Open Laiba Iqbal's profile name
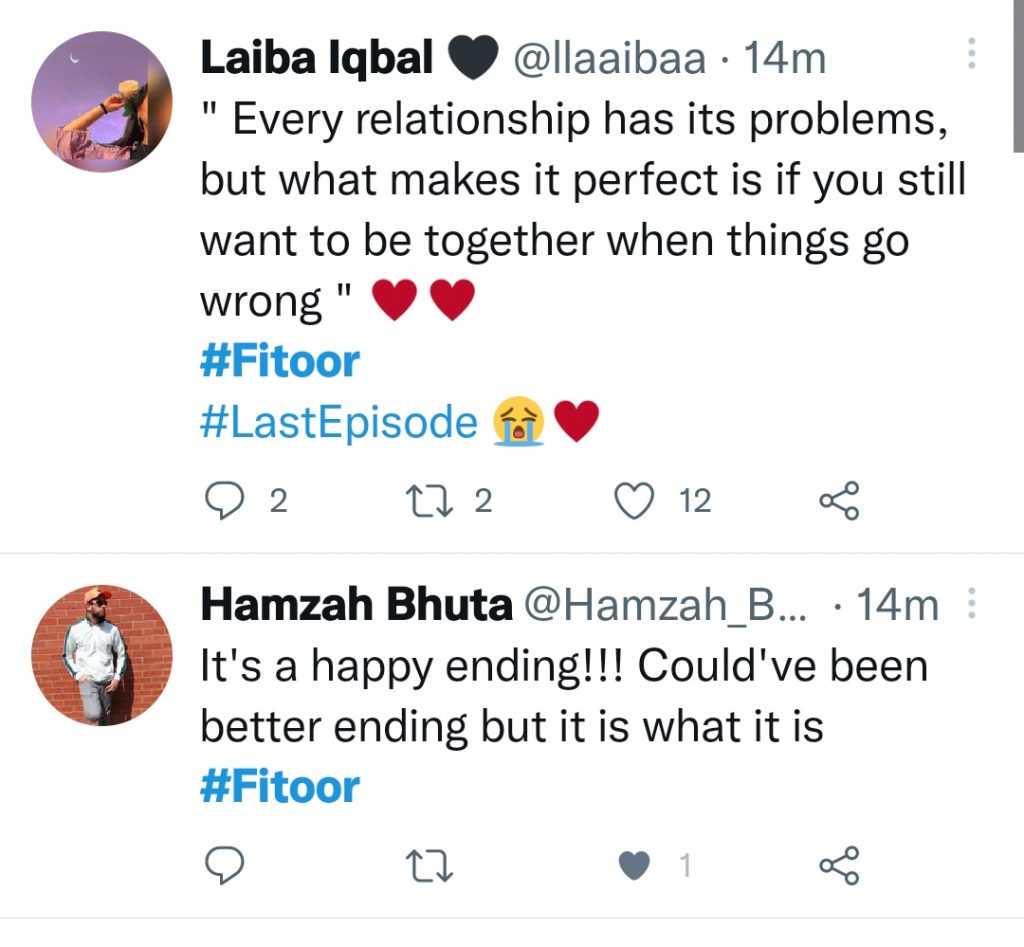The height and width of the screenshot is (947, 1024). tap(316, 57)
